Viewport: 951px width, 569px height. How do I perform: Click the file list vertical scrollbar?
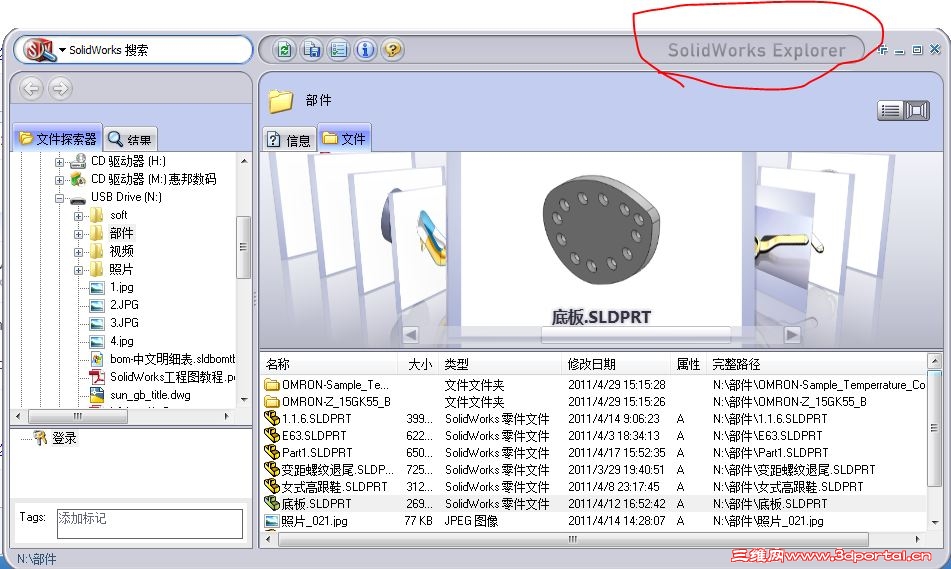(935, 442)
